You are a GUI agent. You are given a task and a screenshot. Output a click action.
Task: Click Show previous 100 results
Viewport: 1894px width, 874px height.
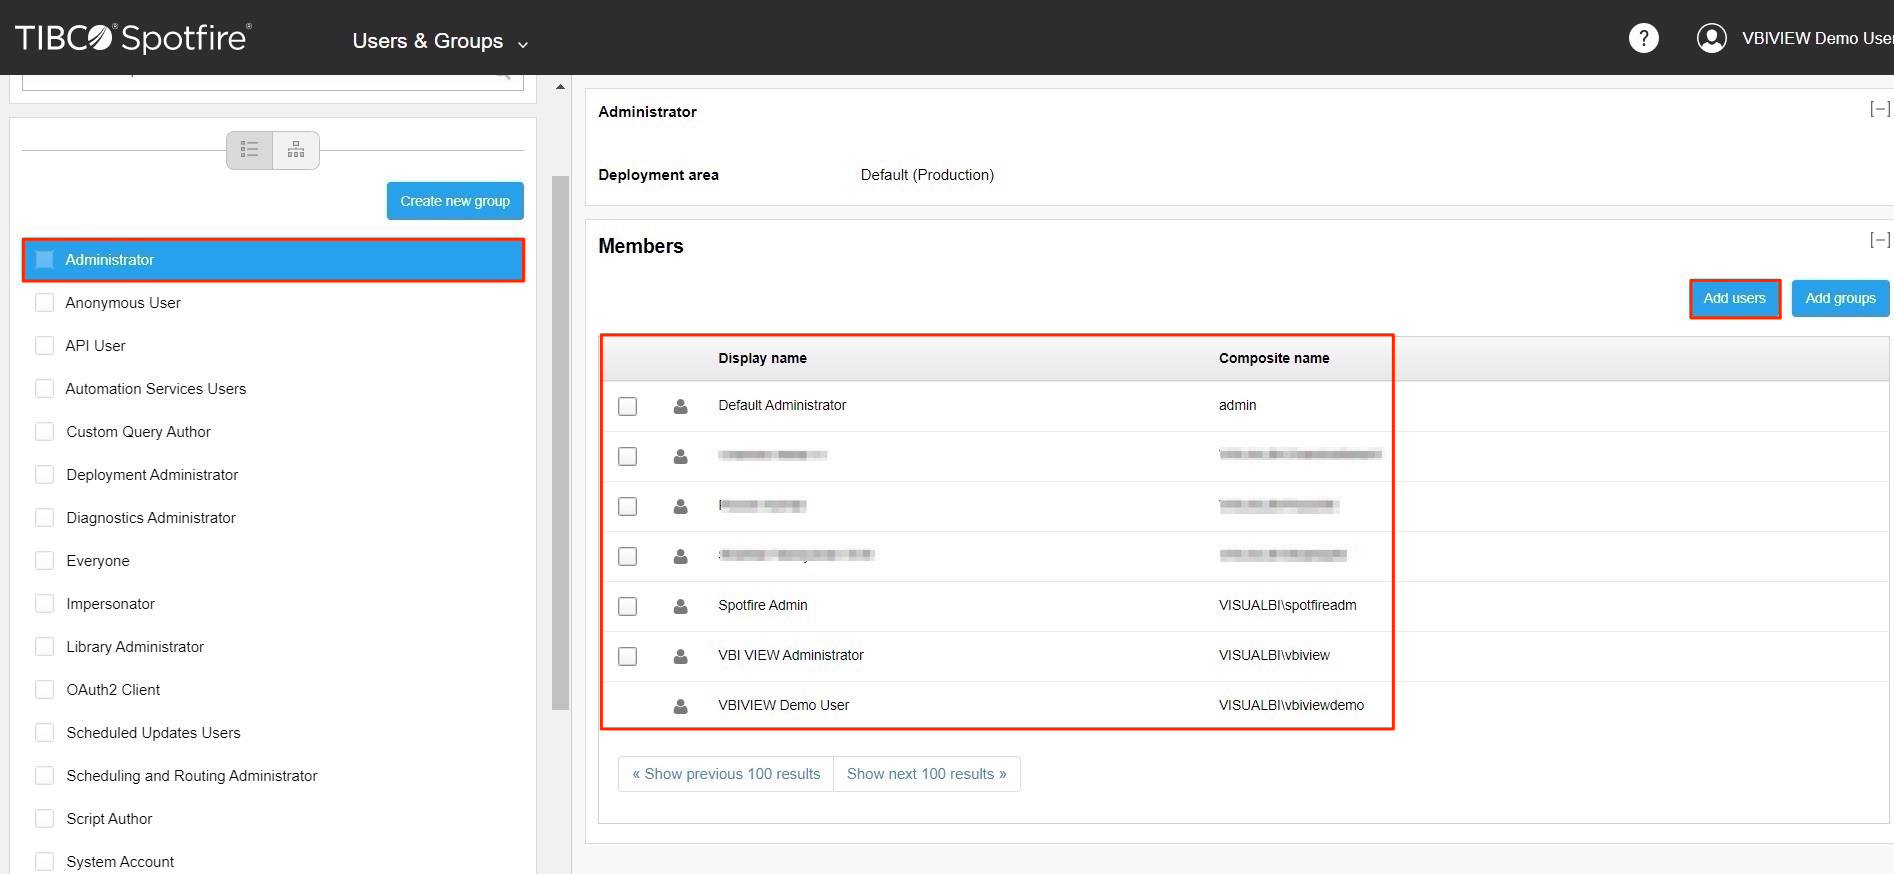coord(726,774)
